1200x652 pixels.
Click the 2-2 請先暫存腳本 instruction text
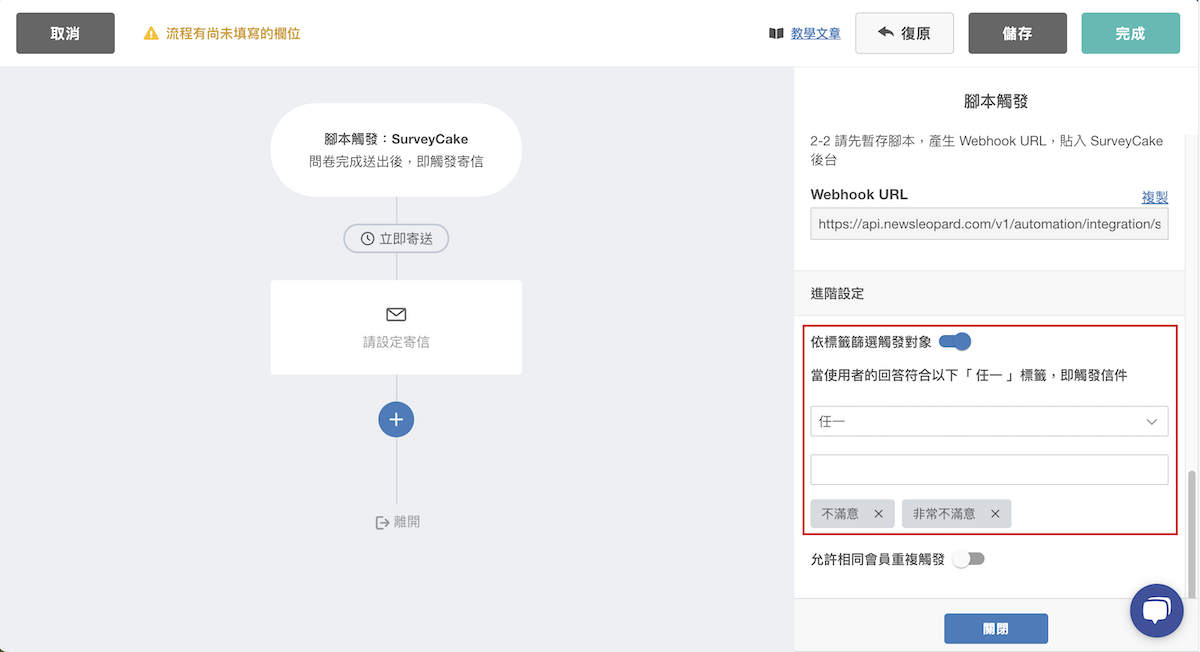[x=986, y=150]
